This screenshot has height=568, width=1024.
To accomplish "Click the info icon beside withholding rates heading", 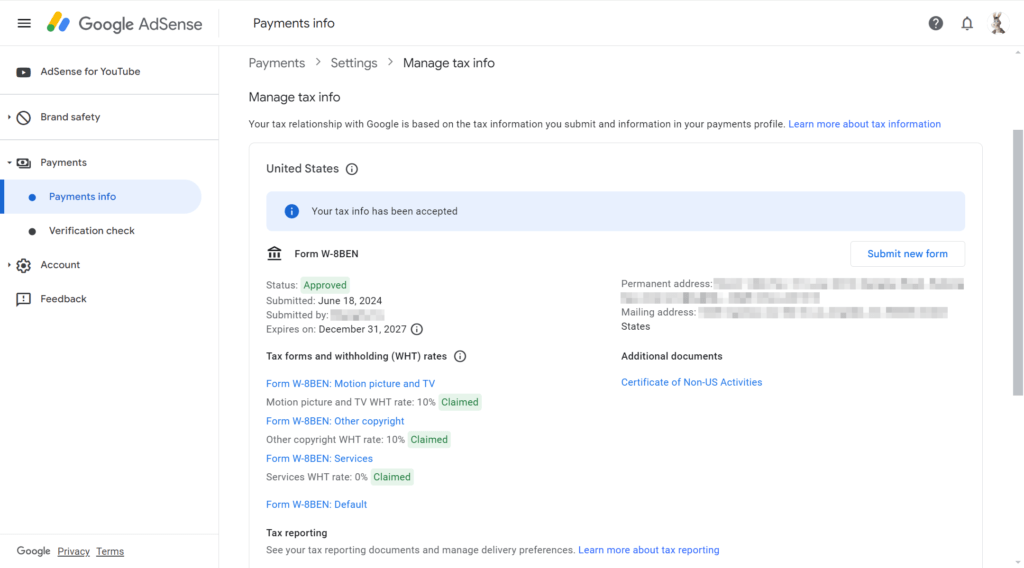I will (460, 356).
